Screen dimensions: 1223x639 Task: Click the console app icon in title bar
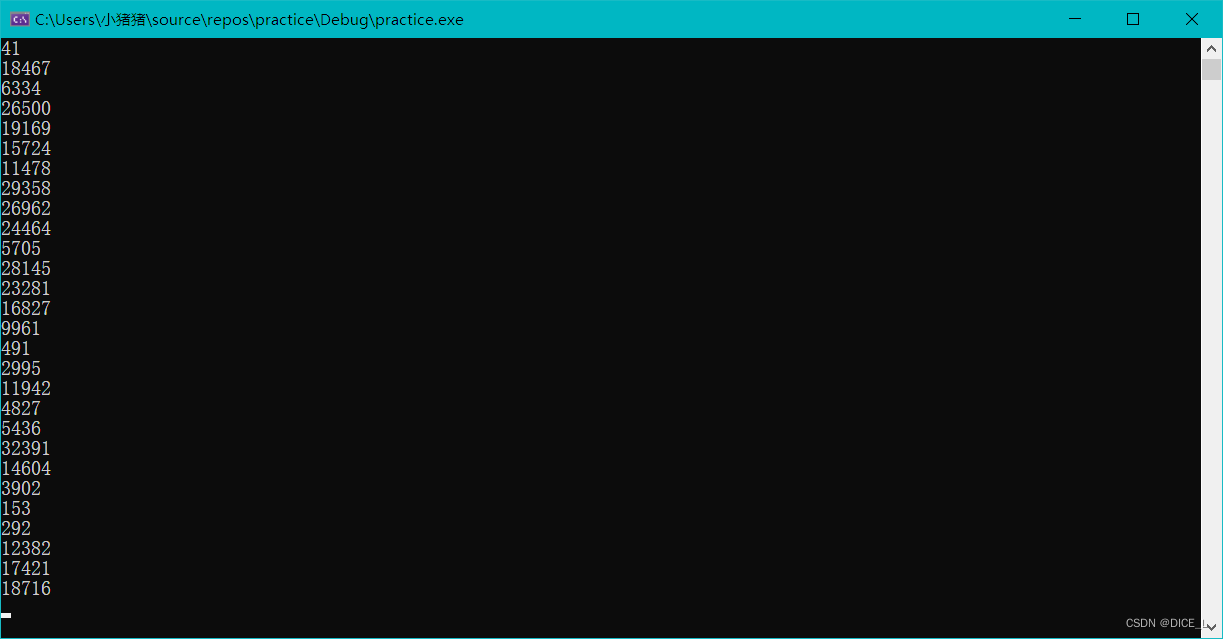click(x=19, y=19)
